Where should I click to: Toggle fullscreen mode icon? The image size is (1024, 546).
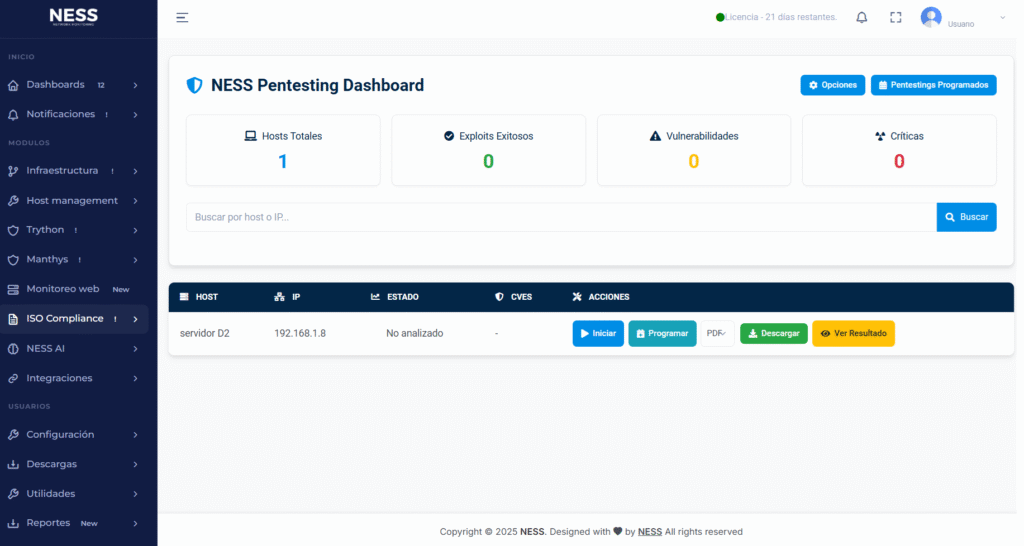(x=895, y=17)
